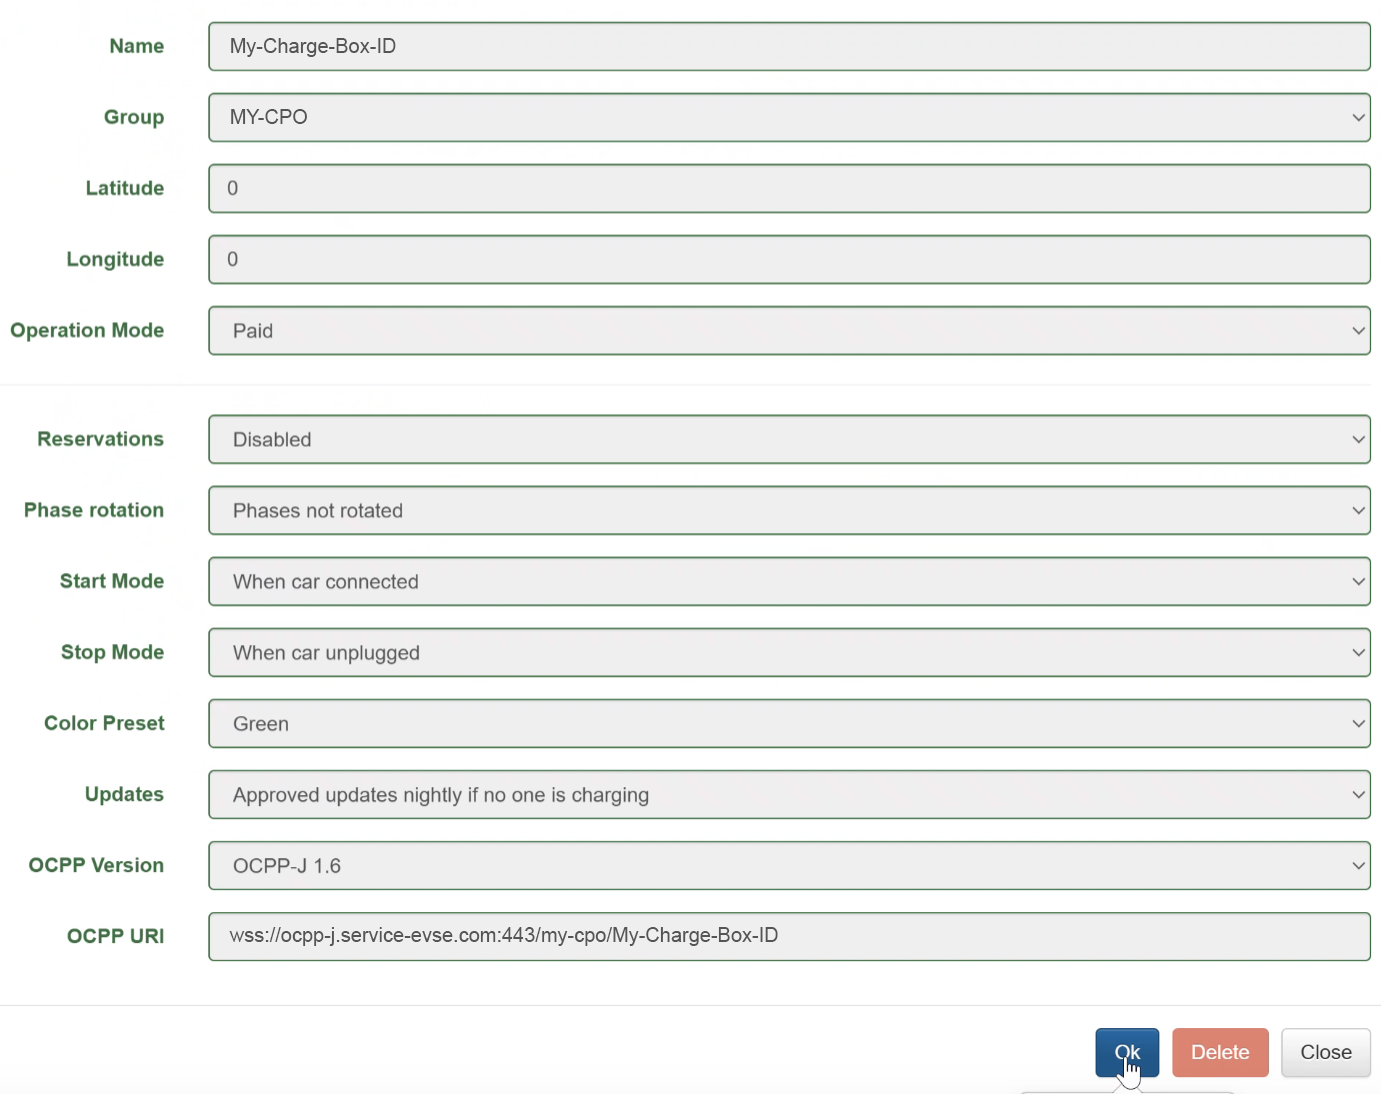The image size is (1381, 1094).
Task: Click the red Delete button
Action: [1219, 1052]
